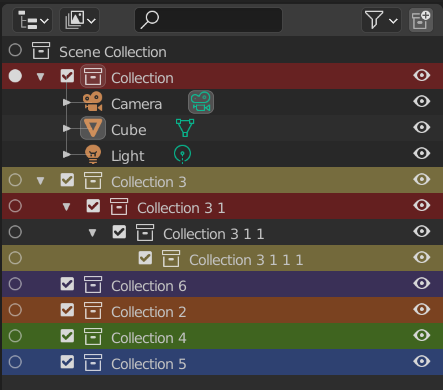443x390 pixels.
Task: Hide Collection 5 with eye icon
Action: (422, 361)
